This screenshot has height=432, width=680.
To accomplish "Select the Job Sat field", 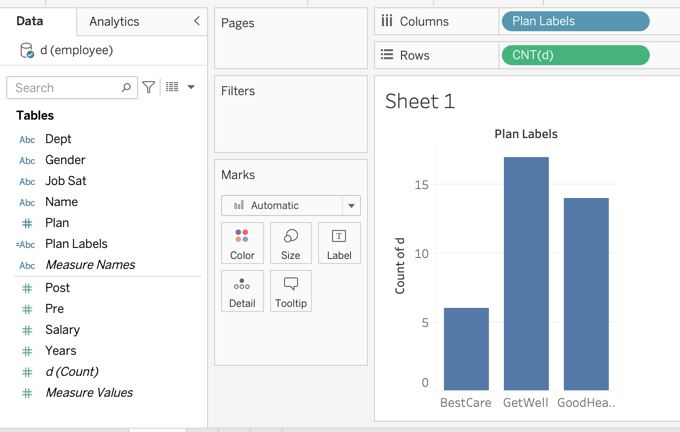I will click(x=65, y=181).
